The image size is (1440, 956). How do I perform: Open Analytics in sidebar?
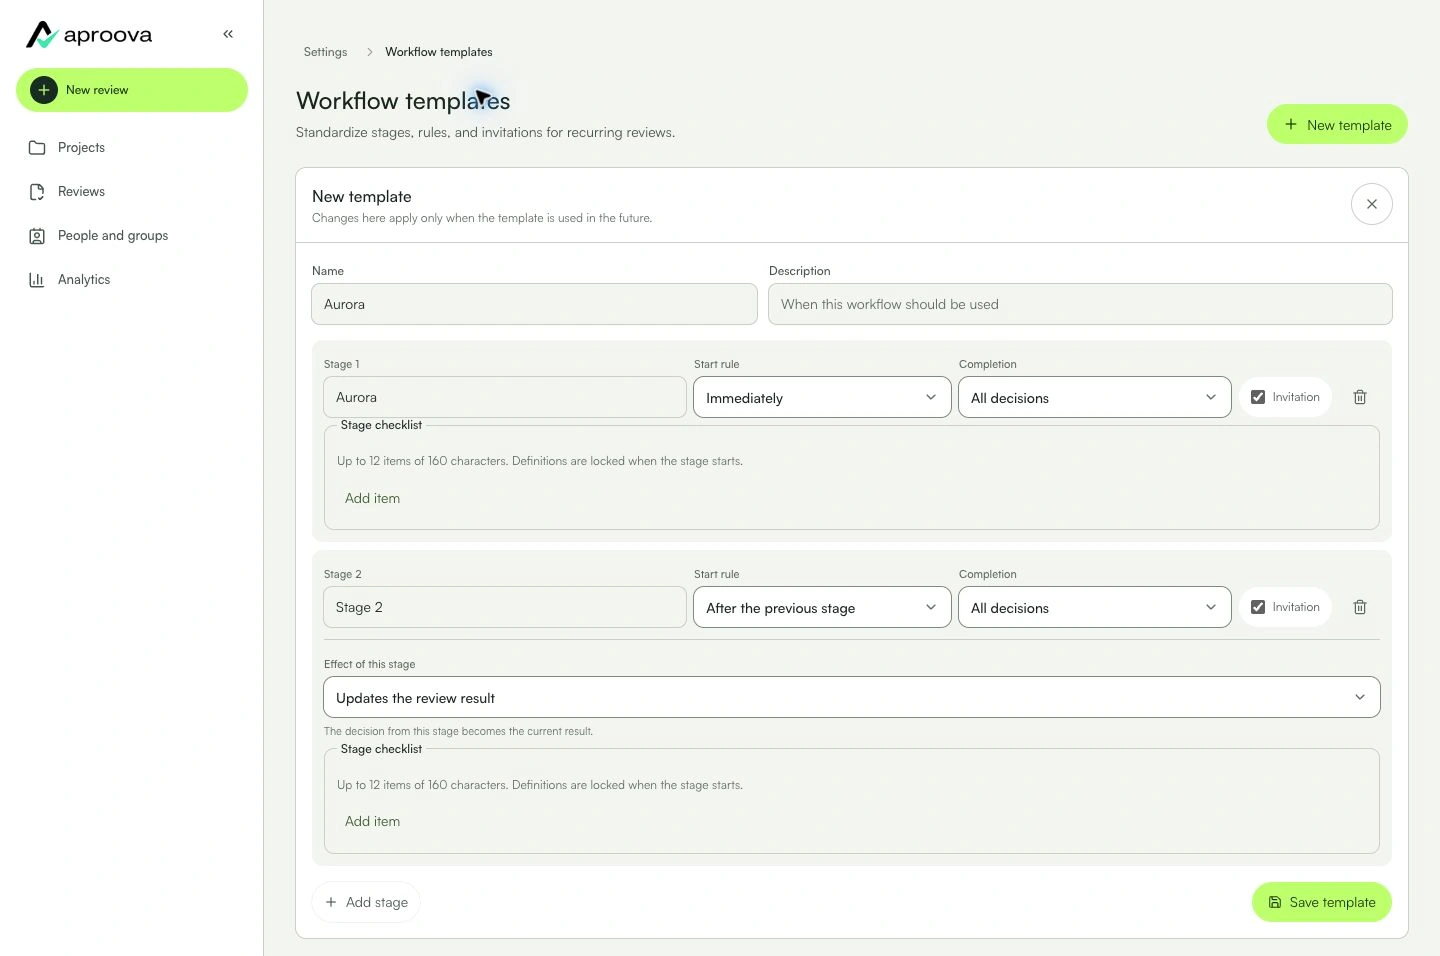[132, 280]
